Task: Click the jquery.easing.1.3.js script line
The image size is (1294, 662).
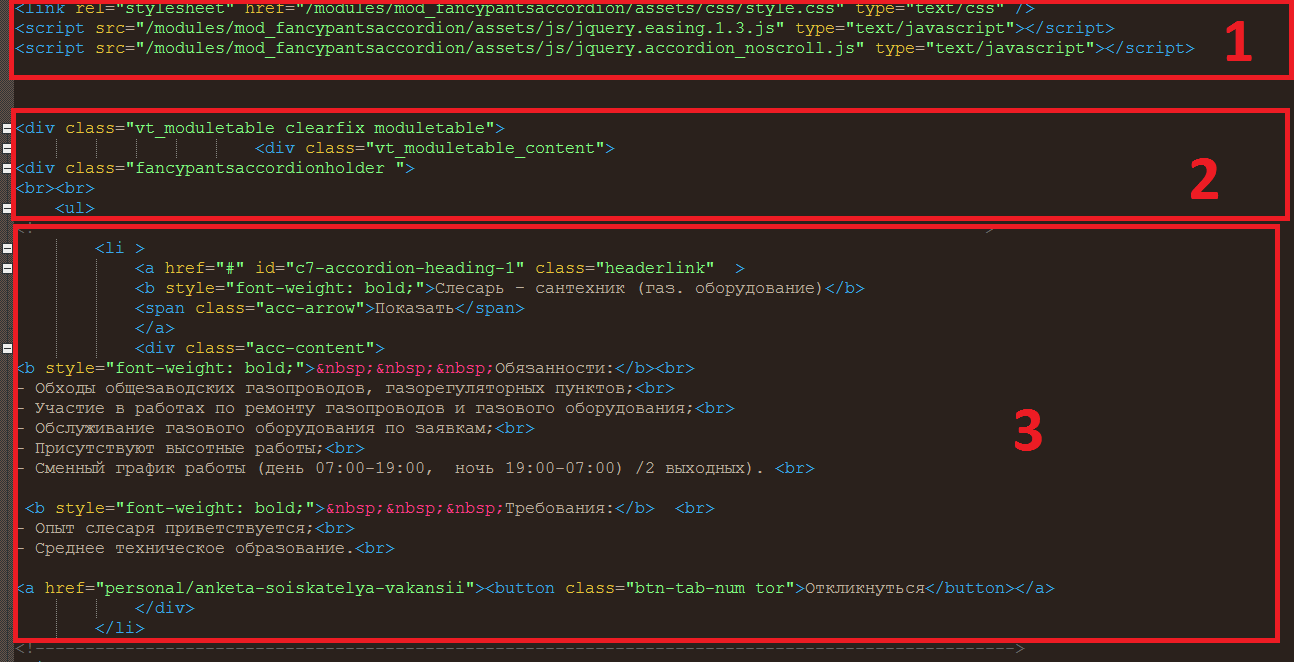Action: click(x=565, y=28)
